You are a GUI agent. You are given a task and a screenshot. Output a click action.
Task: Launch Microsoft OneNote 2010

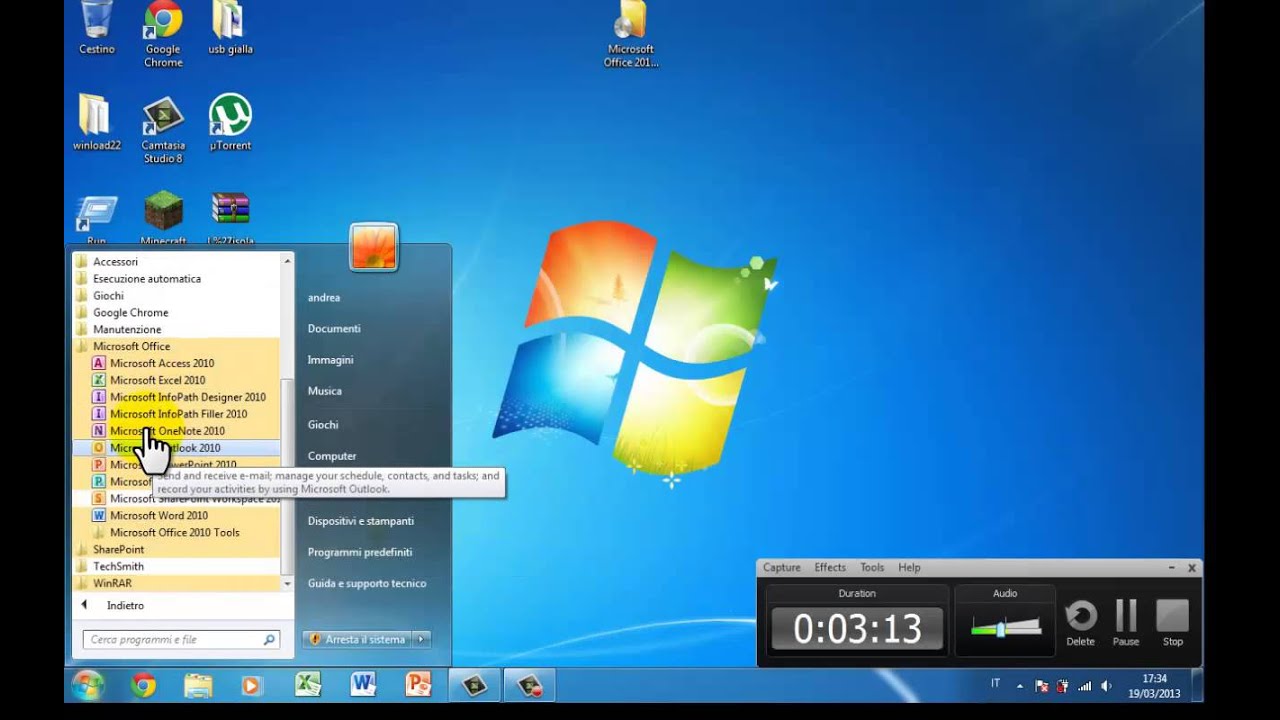[x=167, y=431]
